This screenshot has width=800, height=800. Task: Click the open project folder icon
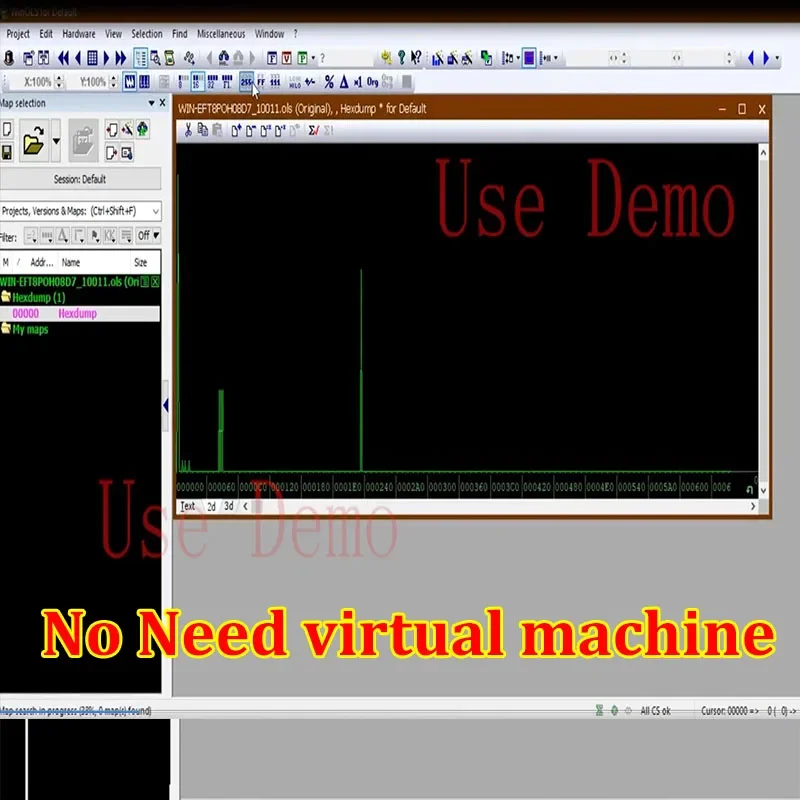(34, 140)
